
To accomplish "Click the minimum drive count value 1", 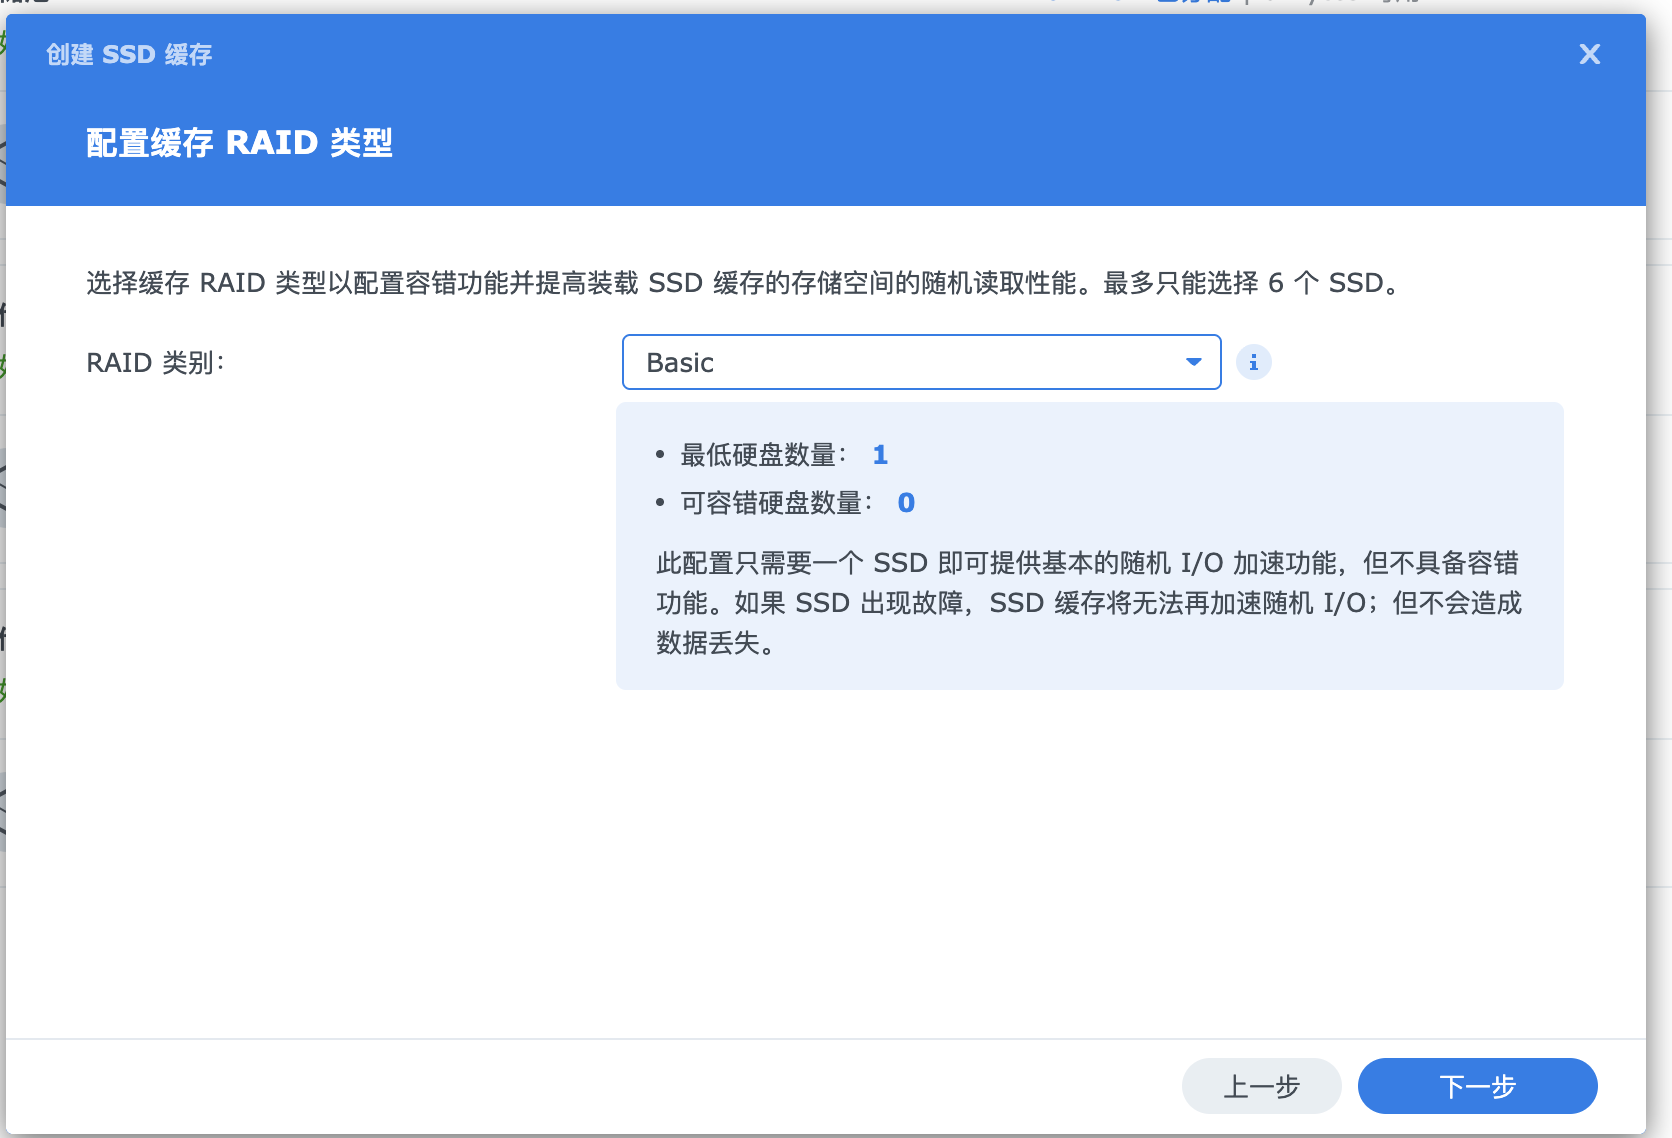I will coord(880,455).
